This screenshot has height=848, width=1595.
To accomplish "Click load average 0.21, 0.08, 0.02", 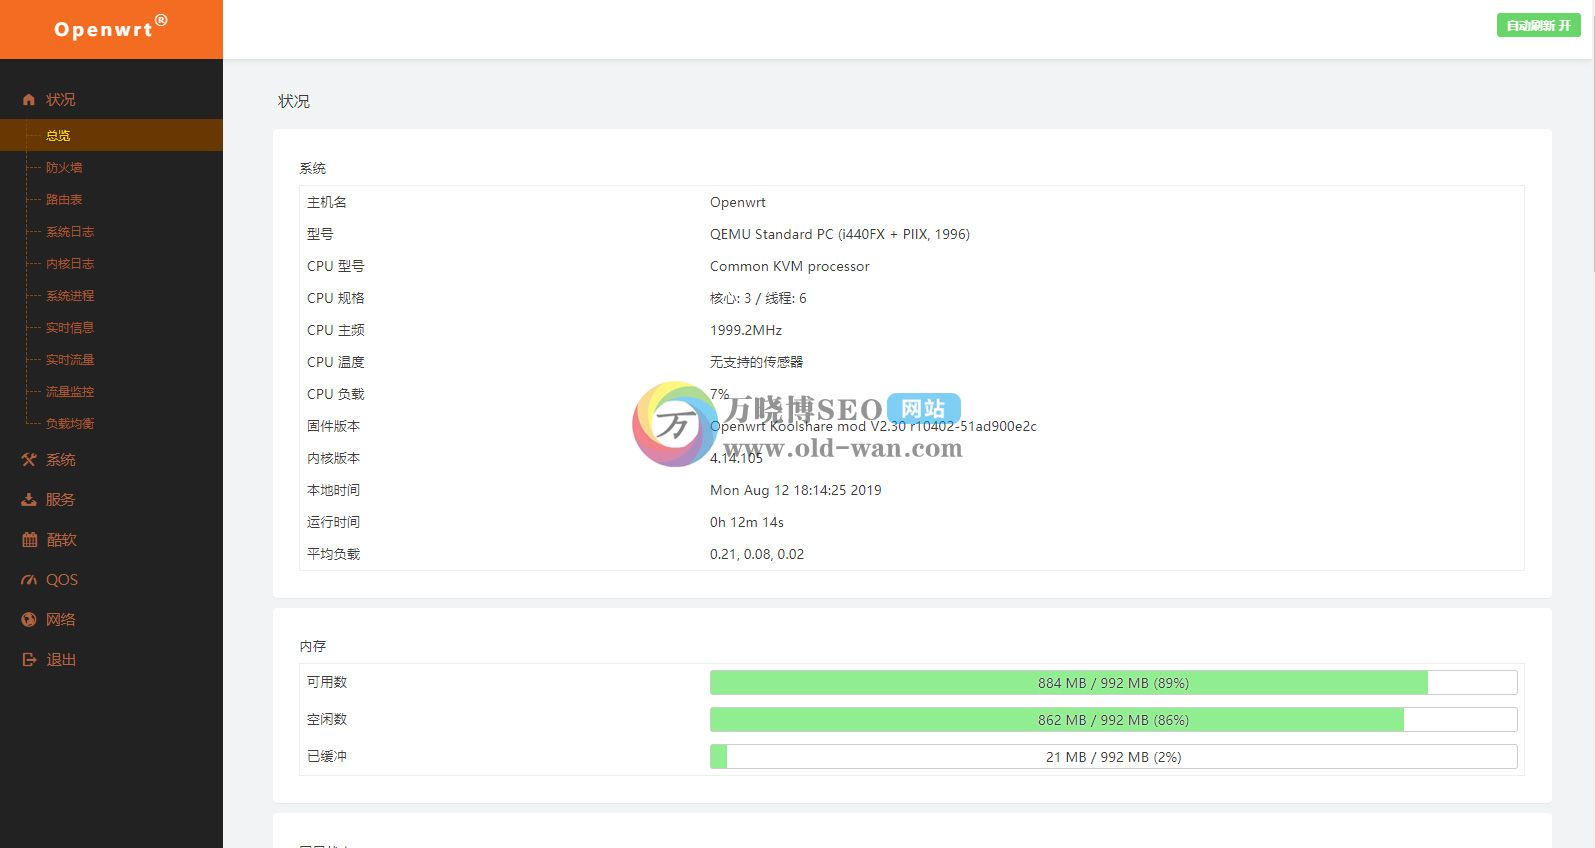I will tap(757, 554).
